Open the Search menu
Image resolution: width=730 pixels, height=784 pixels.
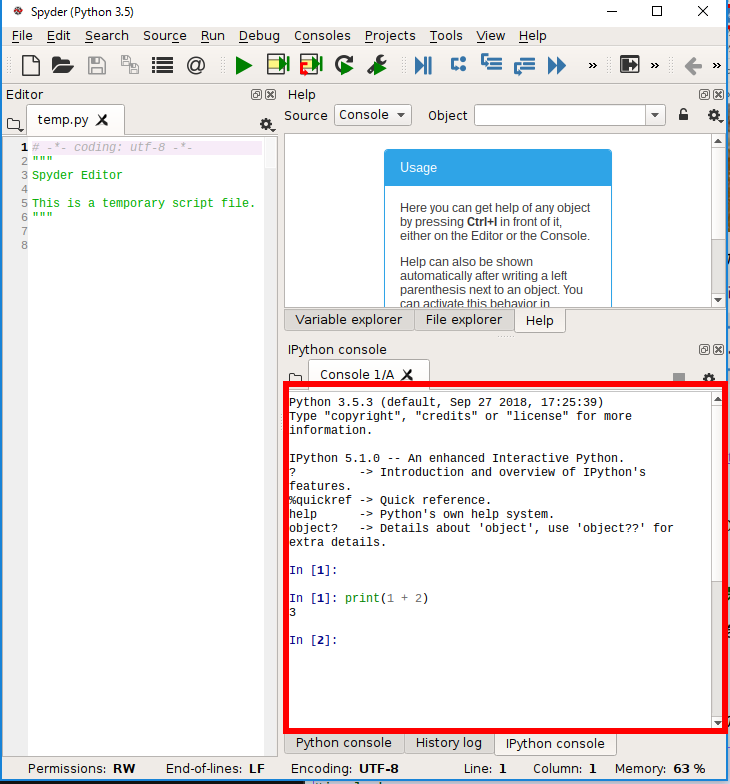[x=106, y=36]
